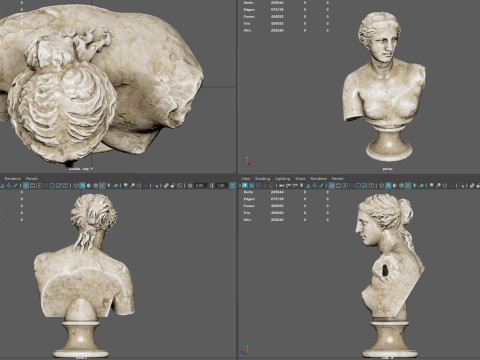Click grease pencil icon in bottom-right panel toolbar
This screenshot has height=360, width=480.
(321, 185)
